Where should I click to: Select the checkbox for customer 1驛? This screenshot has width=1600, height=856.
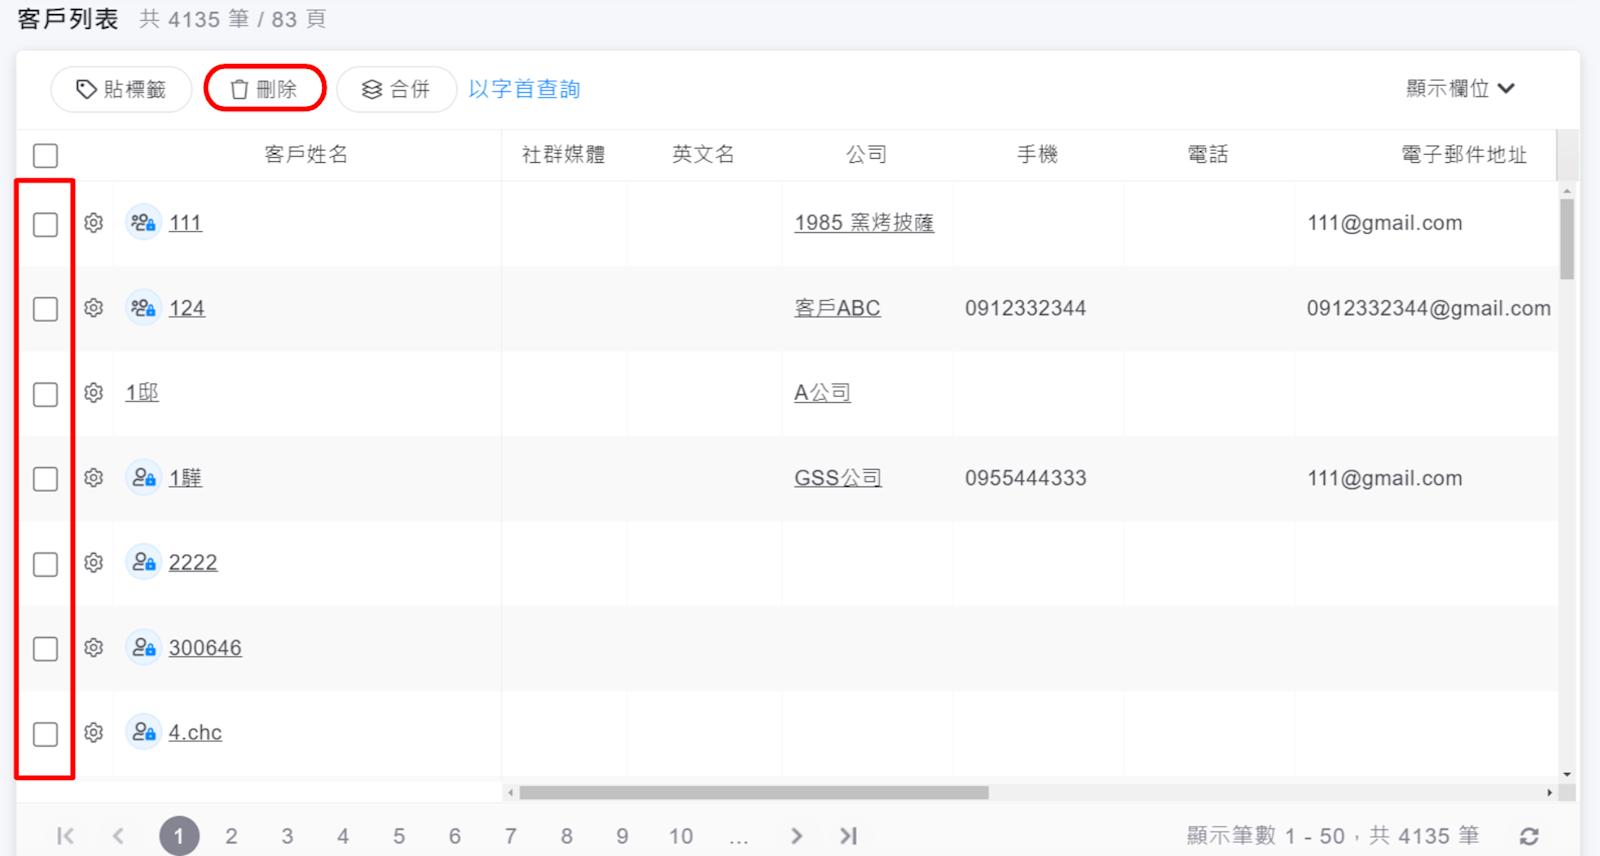(45, 479)
